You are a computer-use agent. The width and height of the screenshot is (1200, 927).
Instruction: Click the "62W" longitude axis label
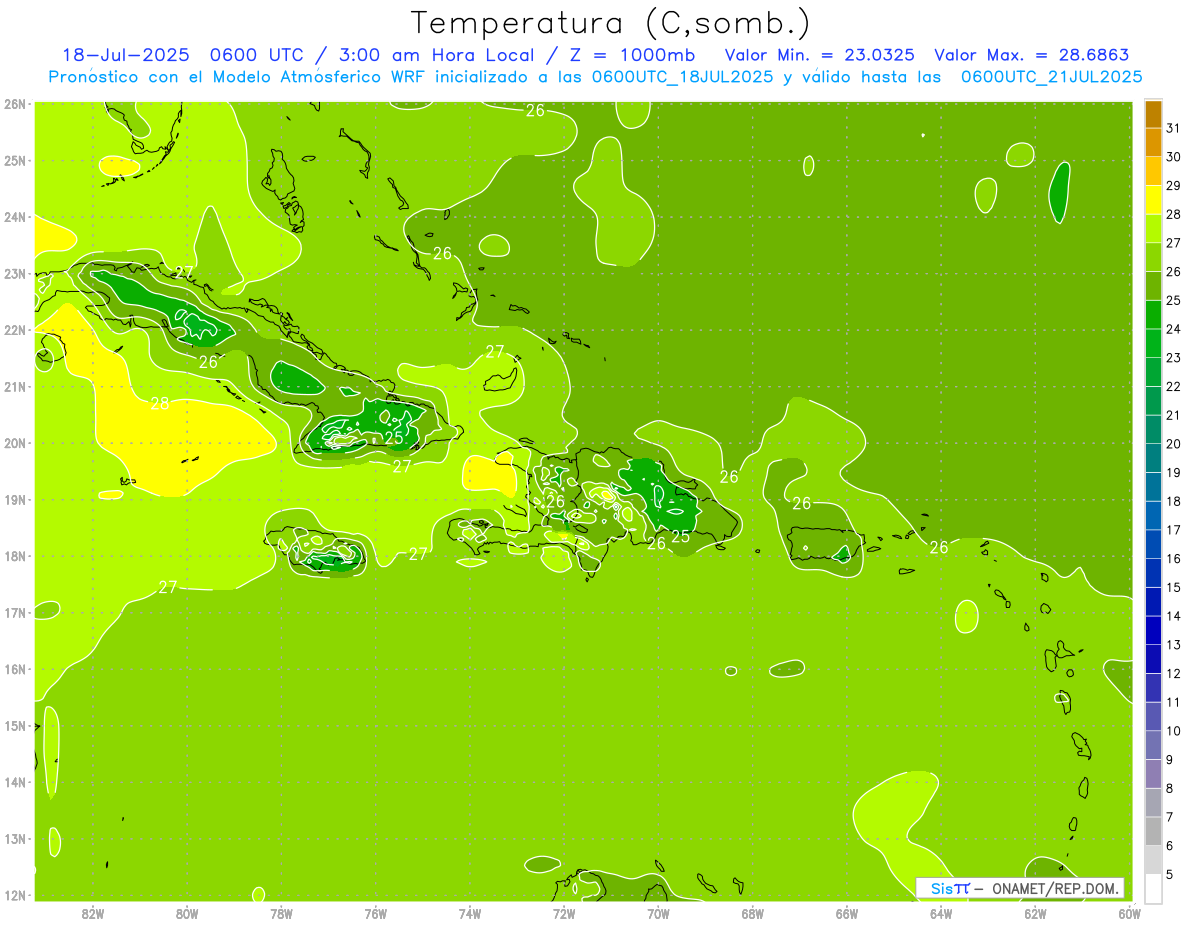point(1036,913)
